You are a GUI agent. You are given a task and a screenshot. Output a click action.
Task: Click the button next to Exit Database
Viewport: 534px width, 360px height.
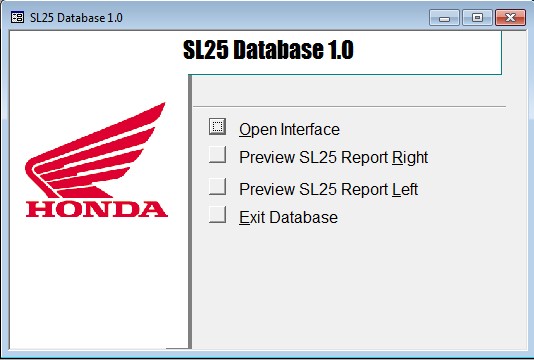pyautogui.click(x=217, y=215)
